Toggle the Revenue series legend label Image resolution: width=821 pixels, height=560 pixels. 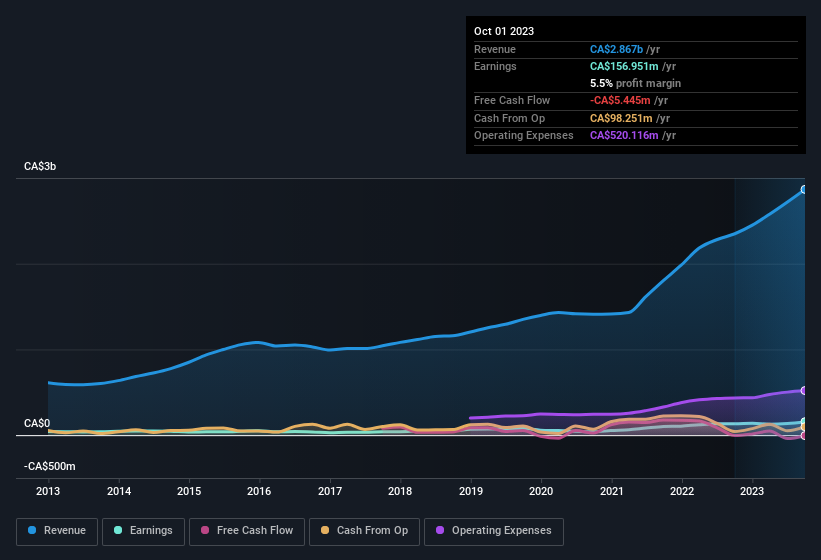[x=65, y=531]
